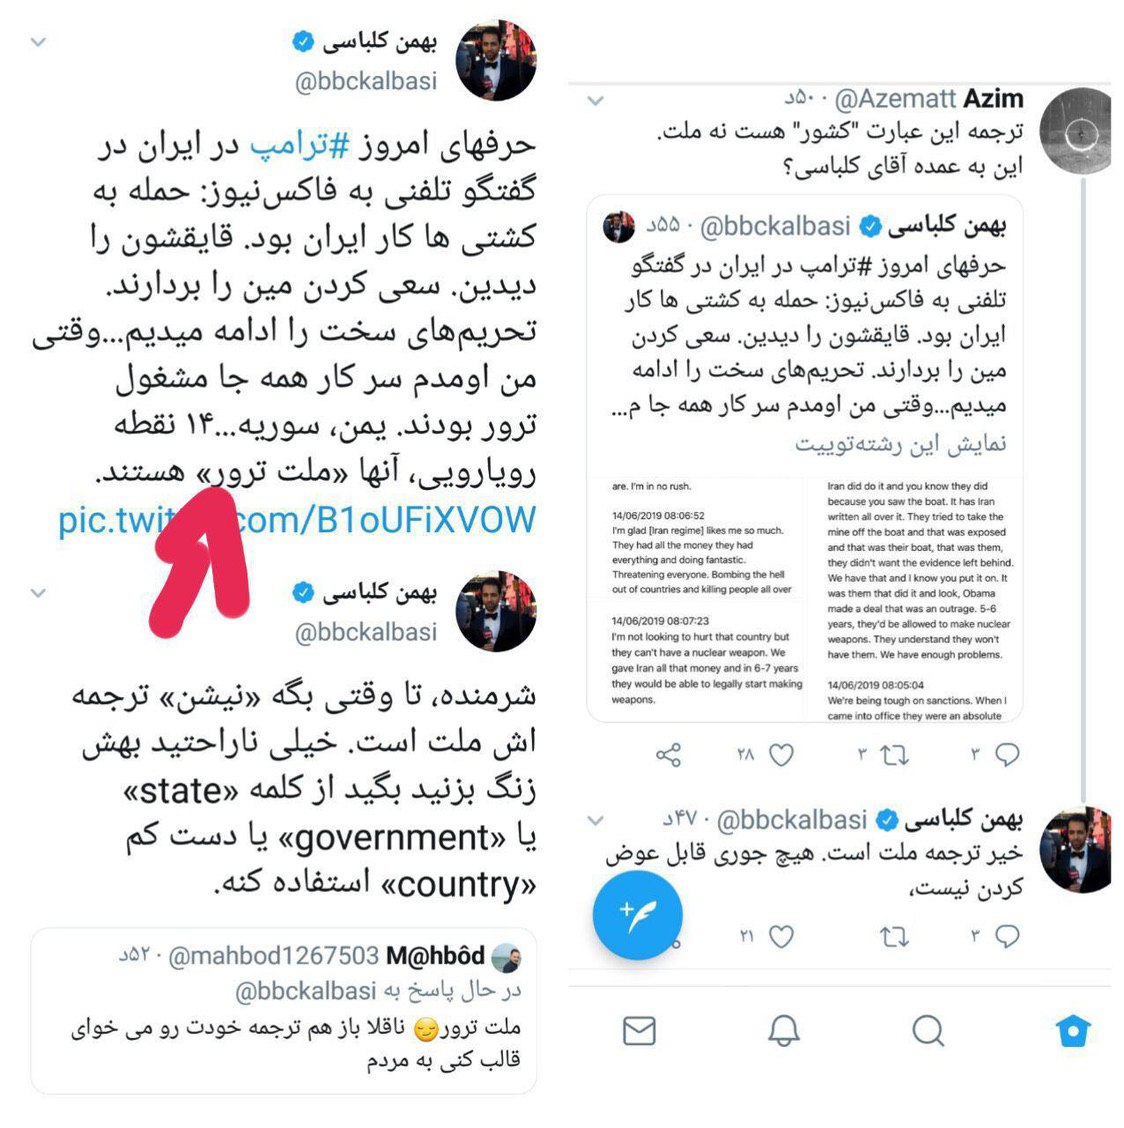
Task: Share Azim's tweet via share icon
Action: 668,755
